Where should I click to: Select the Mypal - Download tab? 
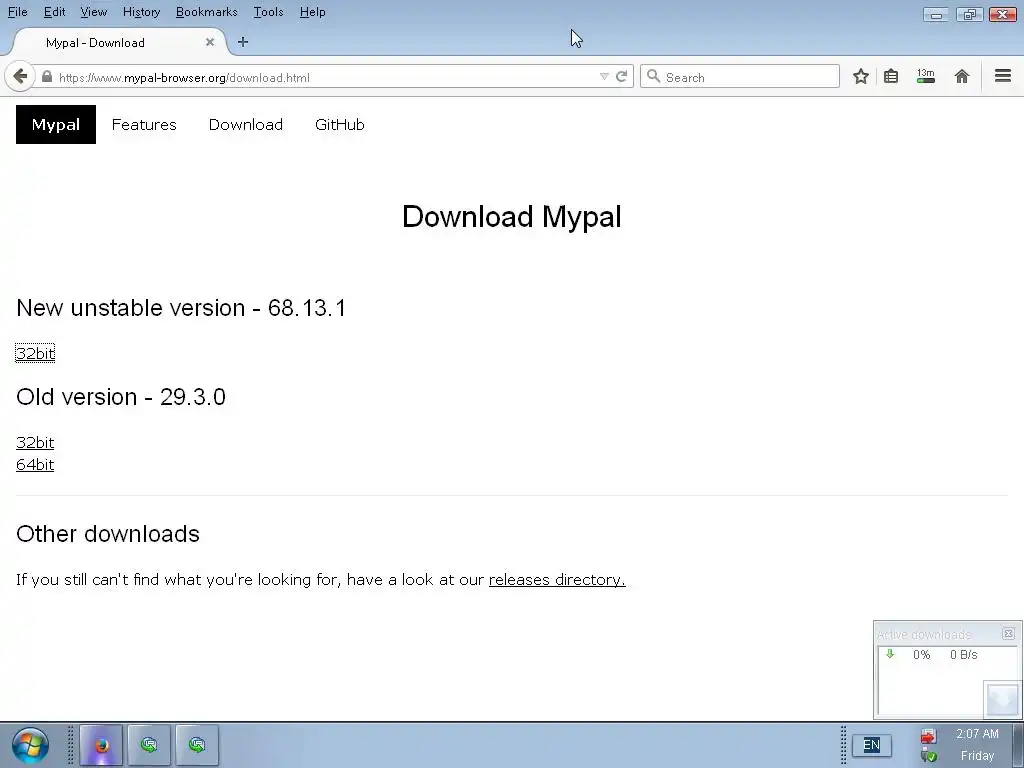(118, 42)
